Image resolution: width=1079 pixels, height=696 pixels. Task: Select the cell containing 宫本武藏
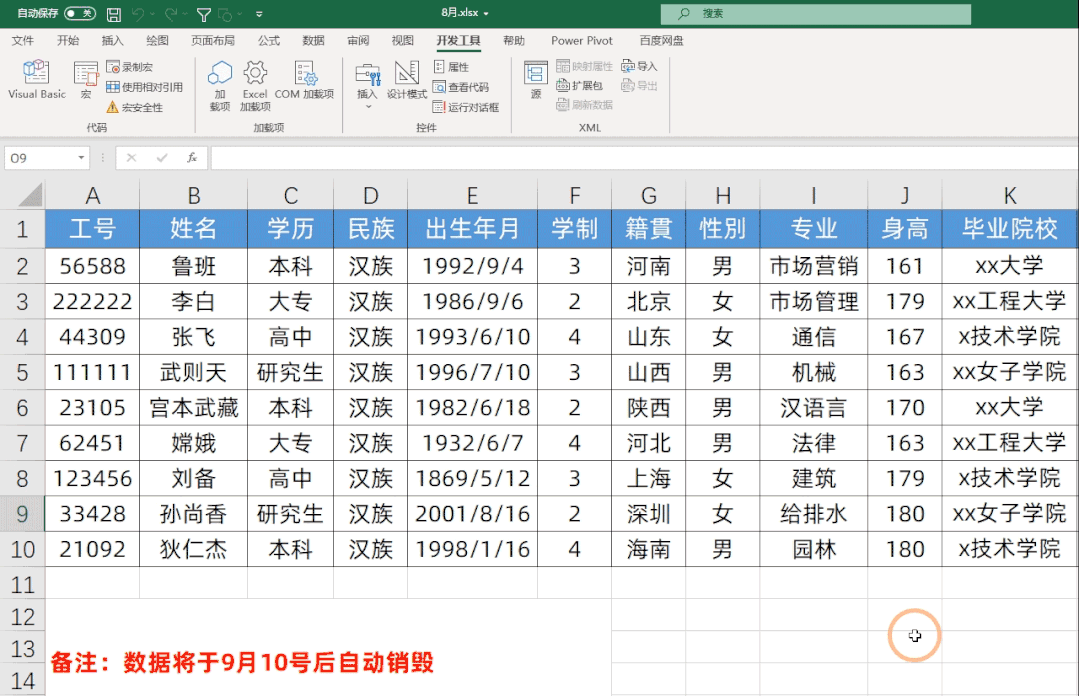193,408
